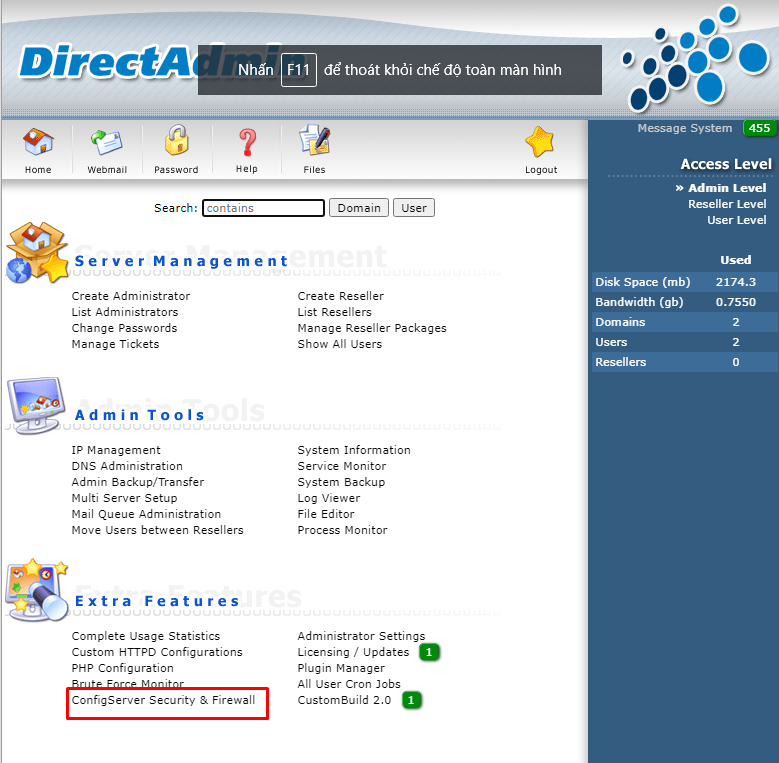Viewport: 779px width, 763px height.
Task: Open Webmail from the toolbar icon
Action: (107, 143)
